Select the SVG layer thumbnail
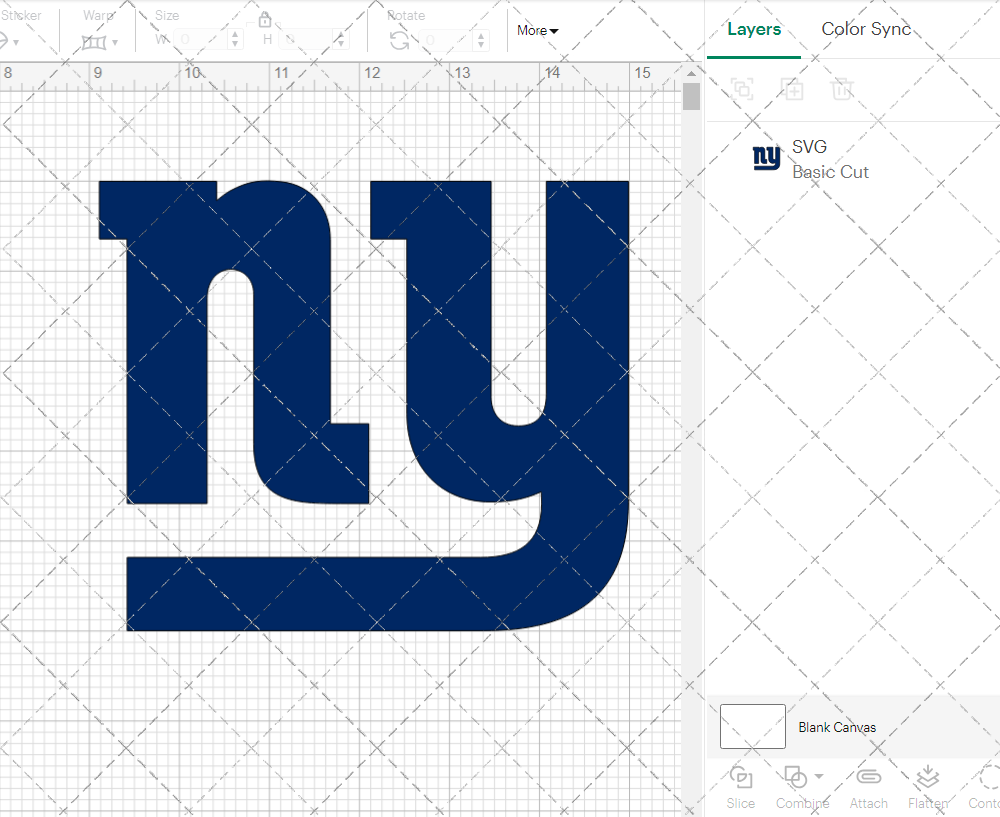1000x817 pixels. pos(767,158)
